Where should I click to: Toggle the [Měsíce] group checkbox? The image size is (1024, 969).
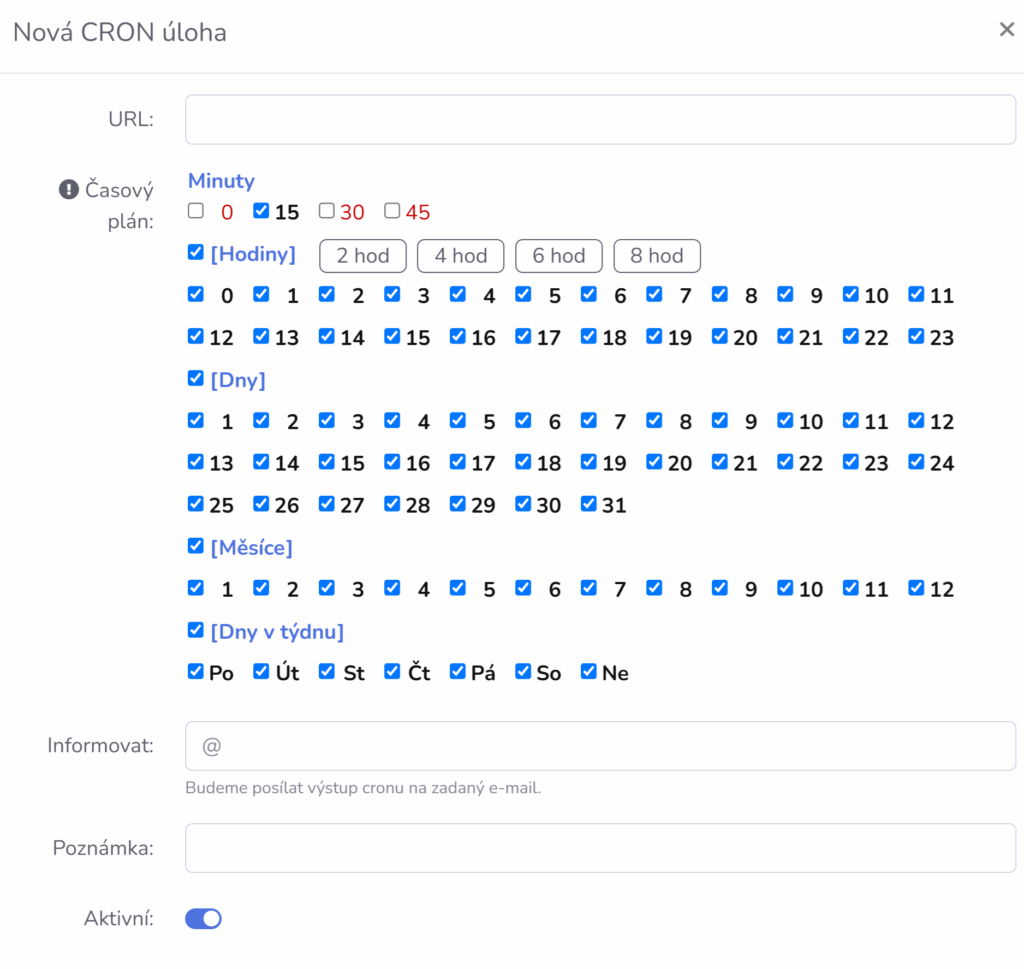(x=196, y=547)
